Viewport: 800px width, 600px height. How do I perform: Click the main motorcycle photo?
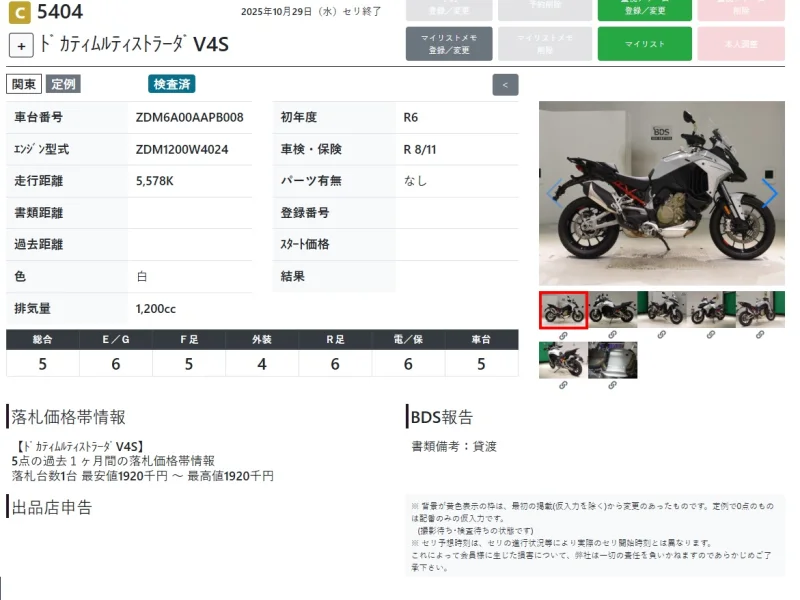coord(661,193)
